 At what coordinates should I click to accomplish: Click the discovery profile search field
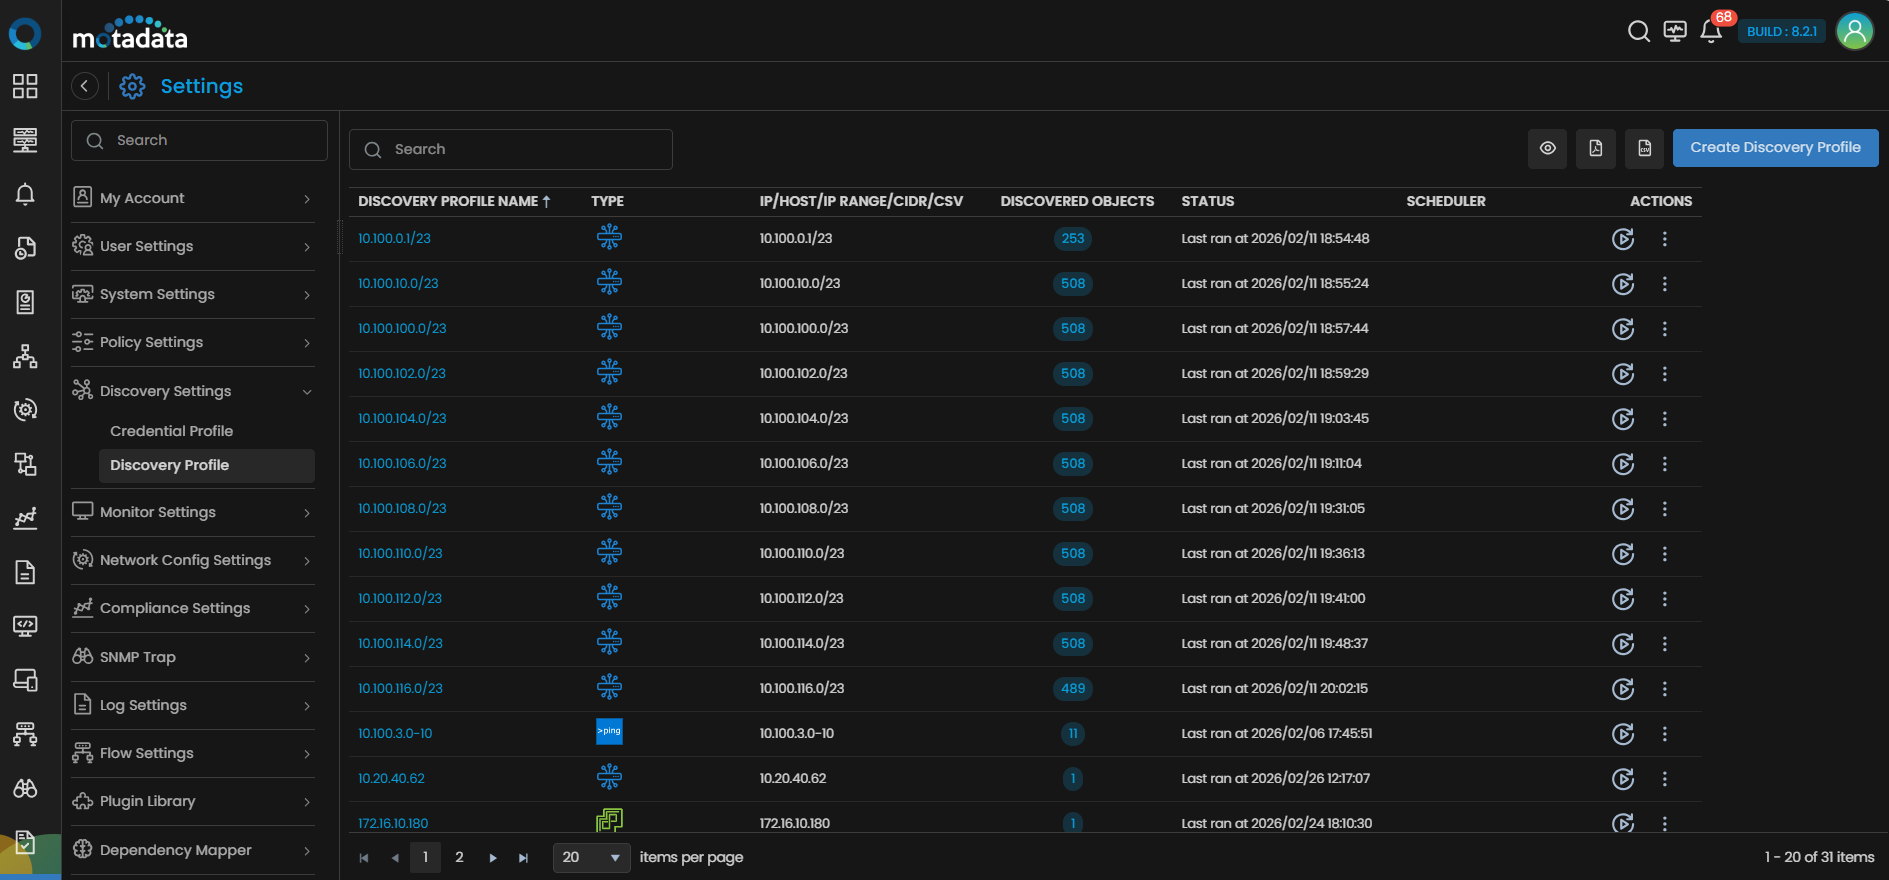click(x=510, y=150)
